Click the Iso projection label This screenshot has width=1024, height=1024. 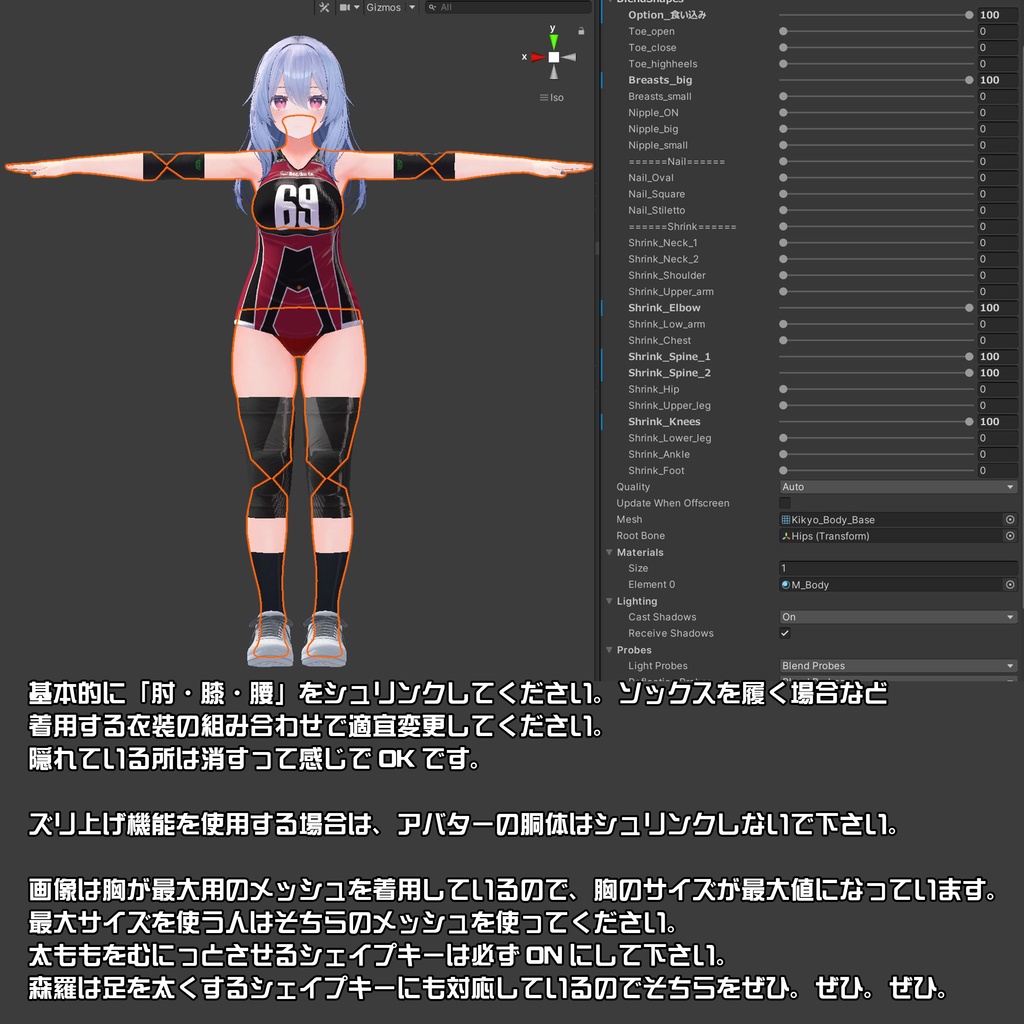tap(553, 97)
